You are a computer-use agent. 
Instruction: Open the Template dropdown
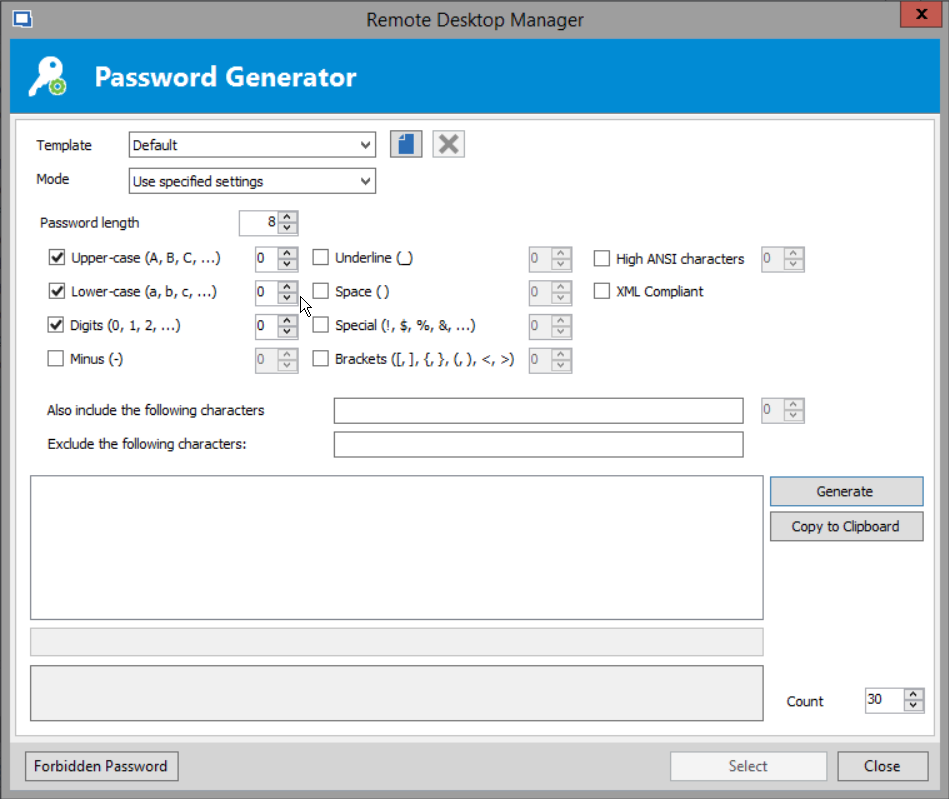pos(365,145)
